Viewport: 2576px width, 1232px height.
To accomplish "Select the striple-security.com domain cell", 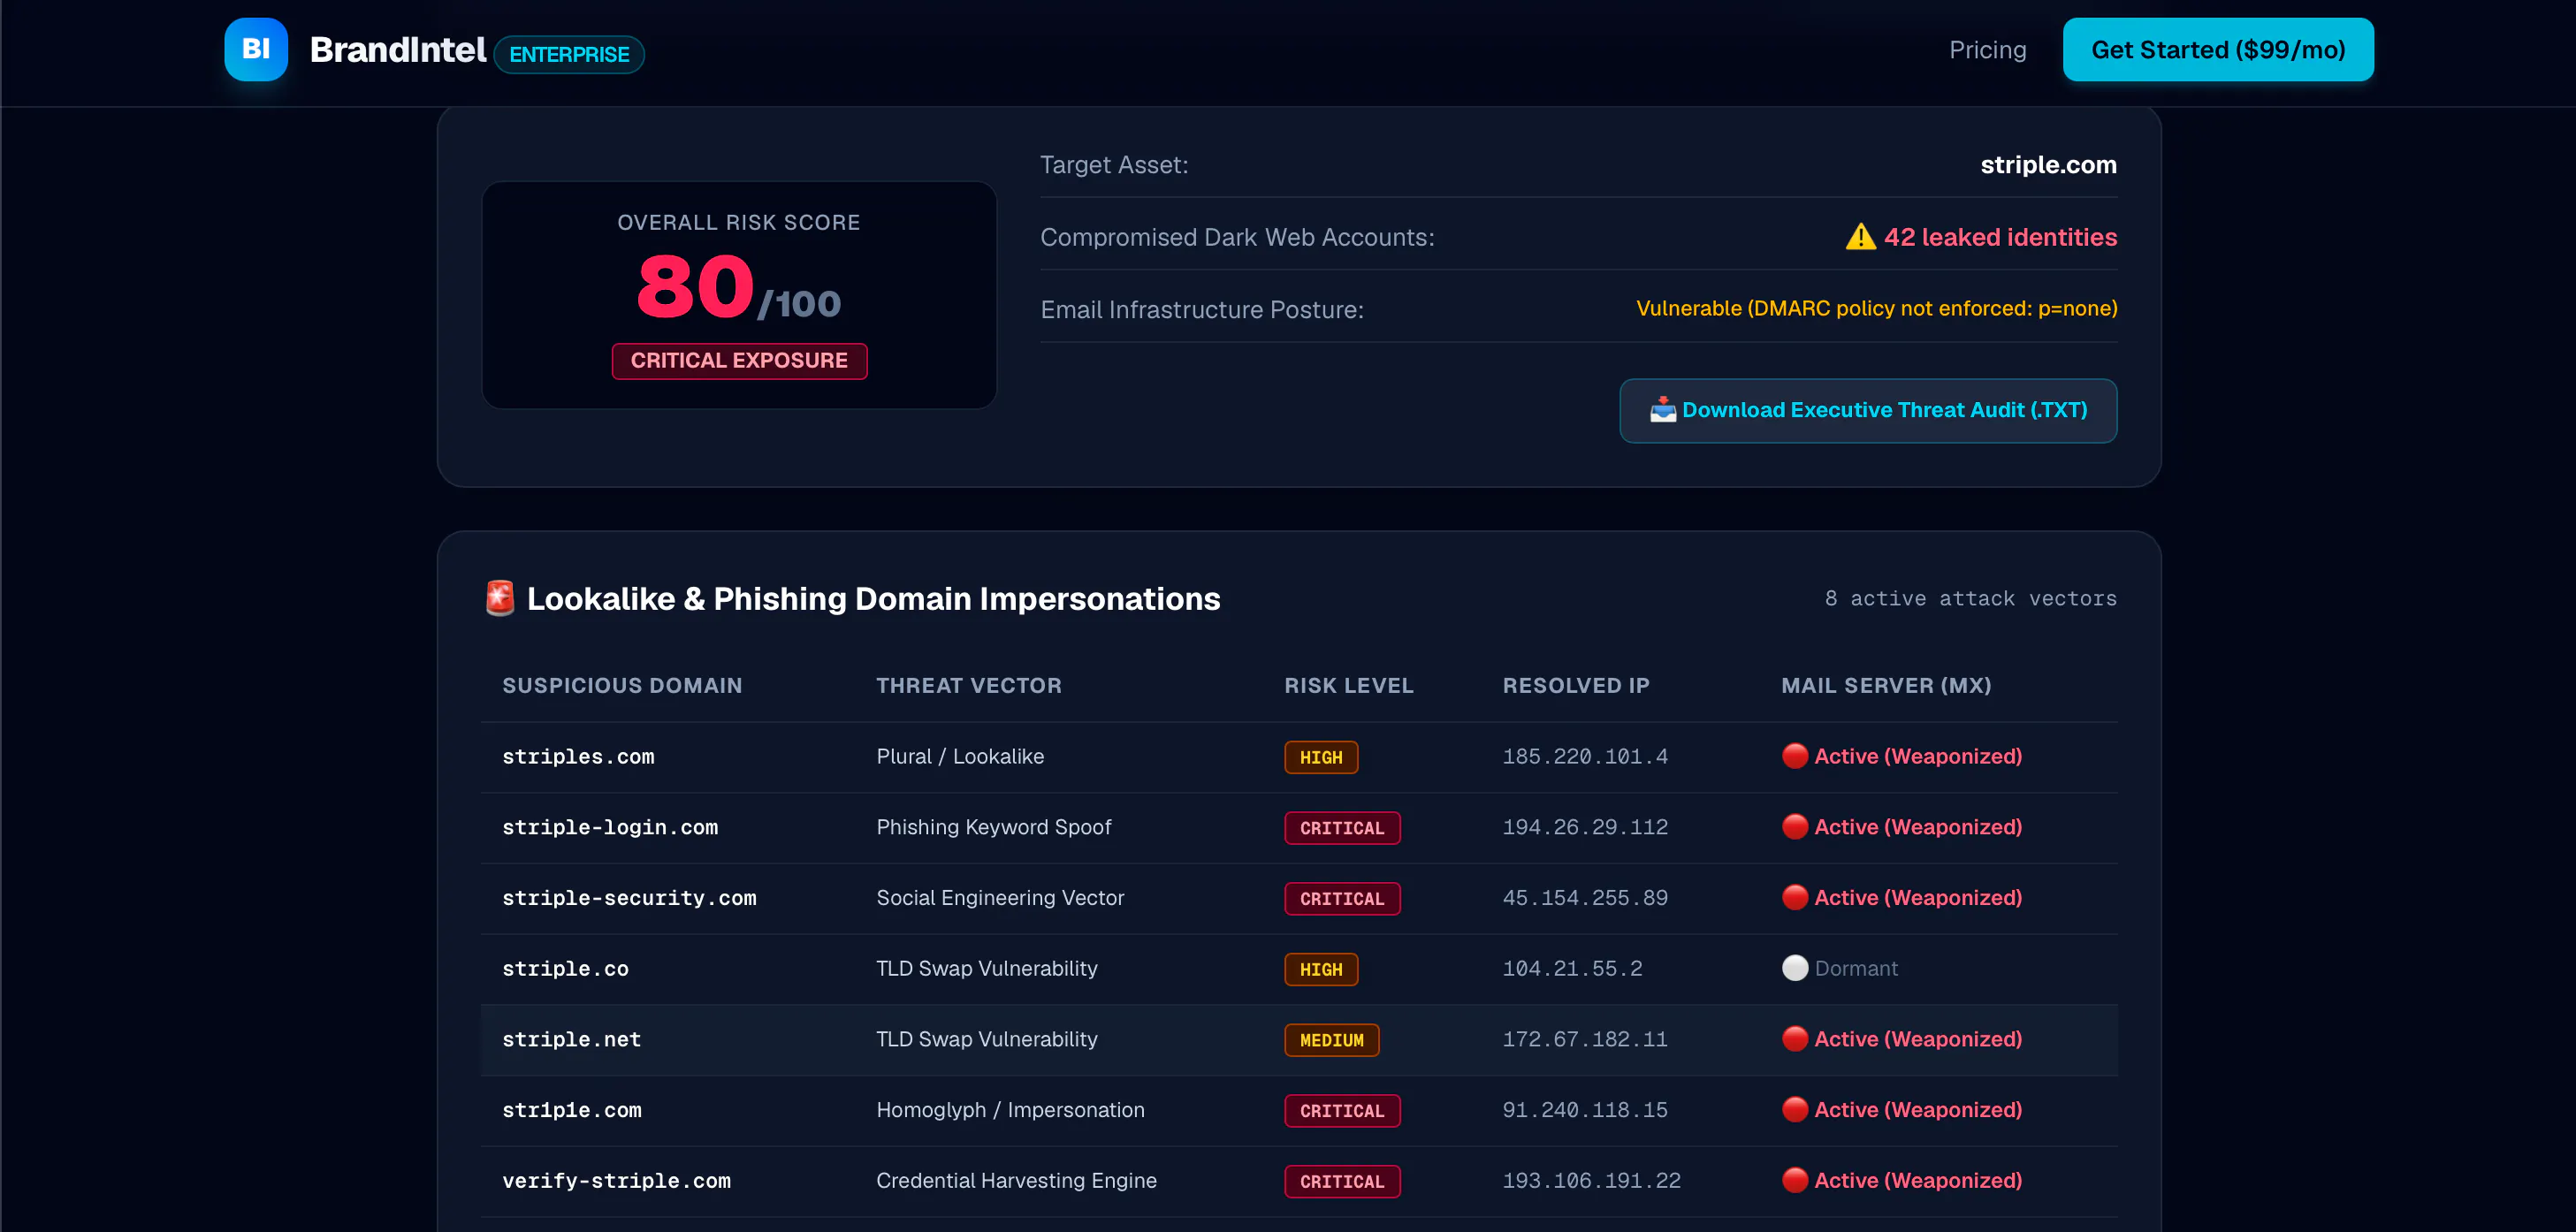I will pos(629,899).
